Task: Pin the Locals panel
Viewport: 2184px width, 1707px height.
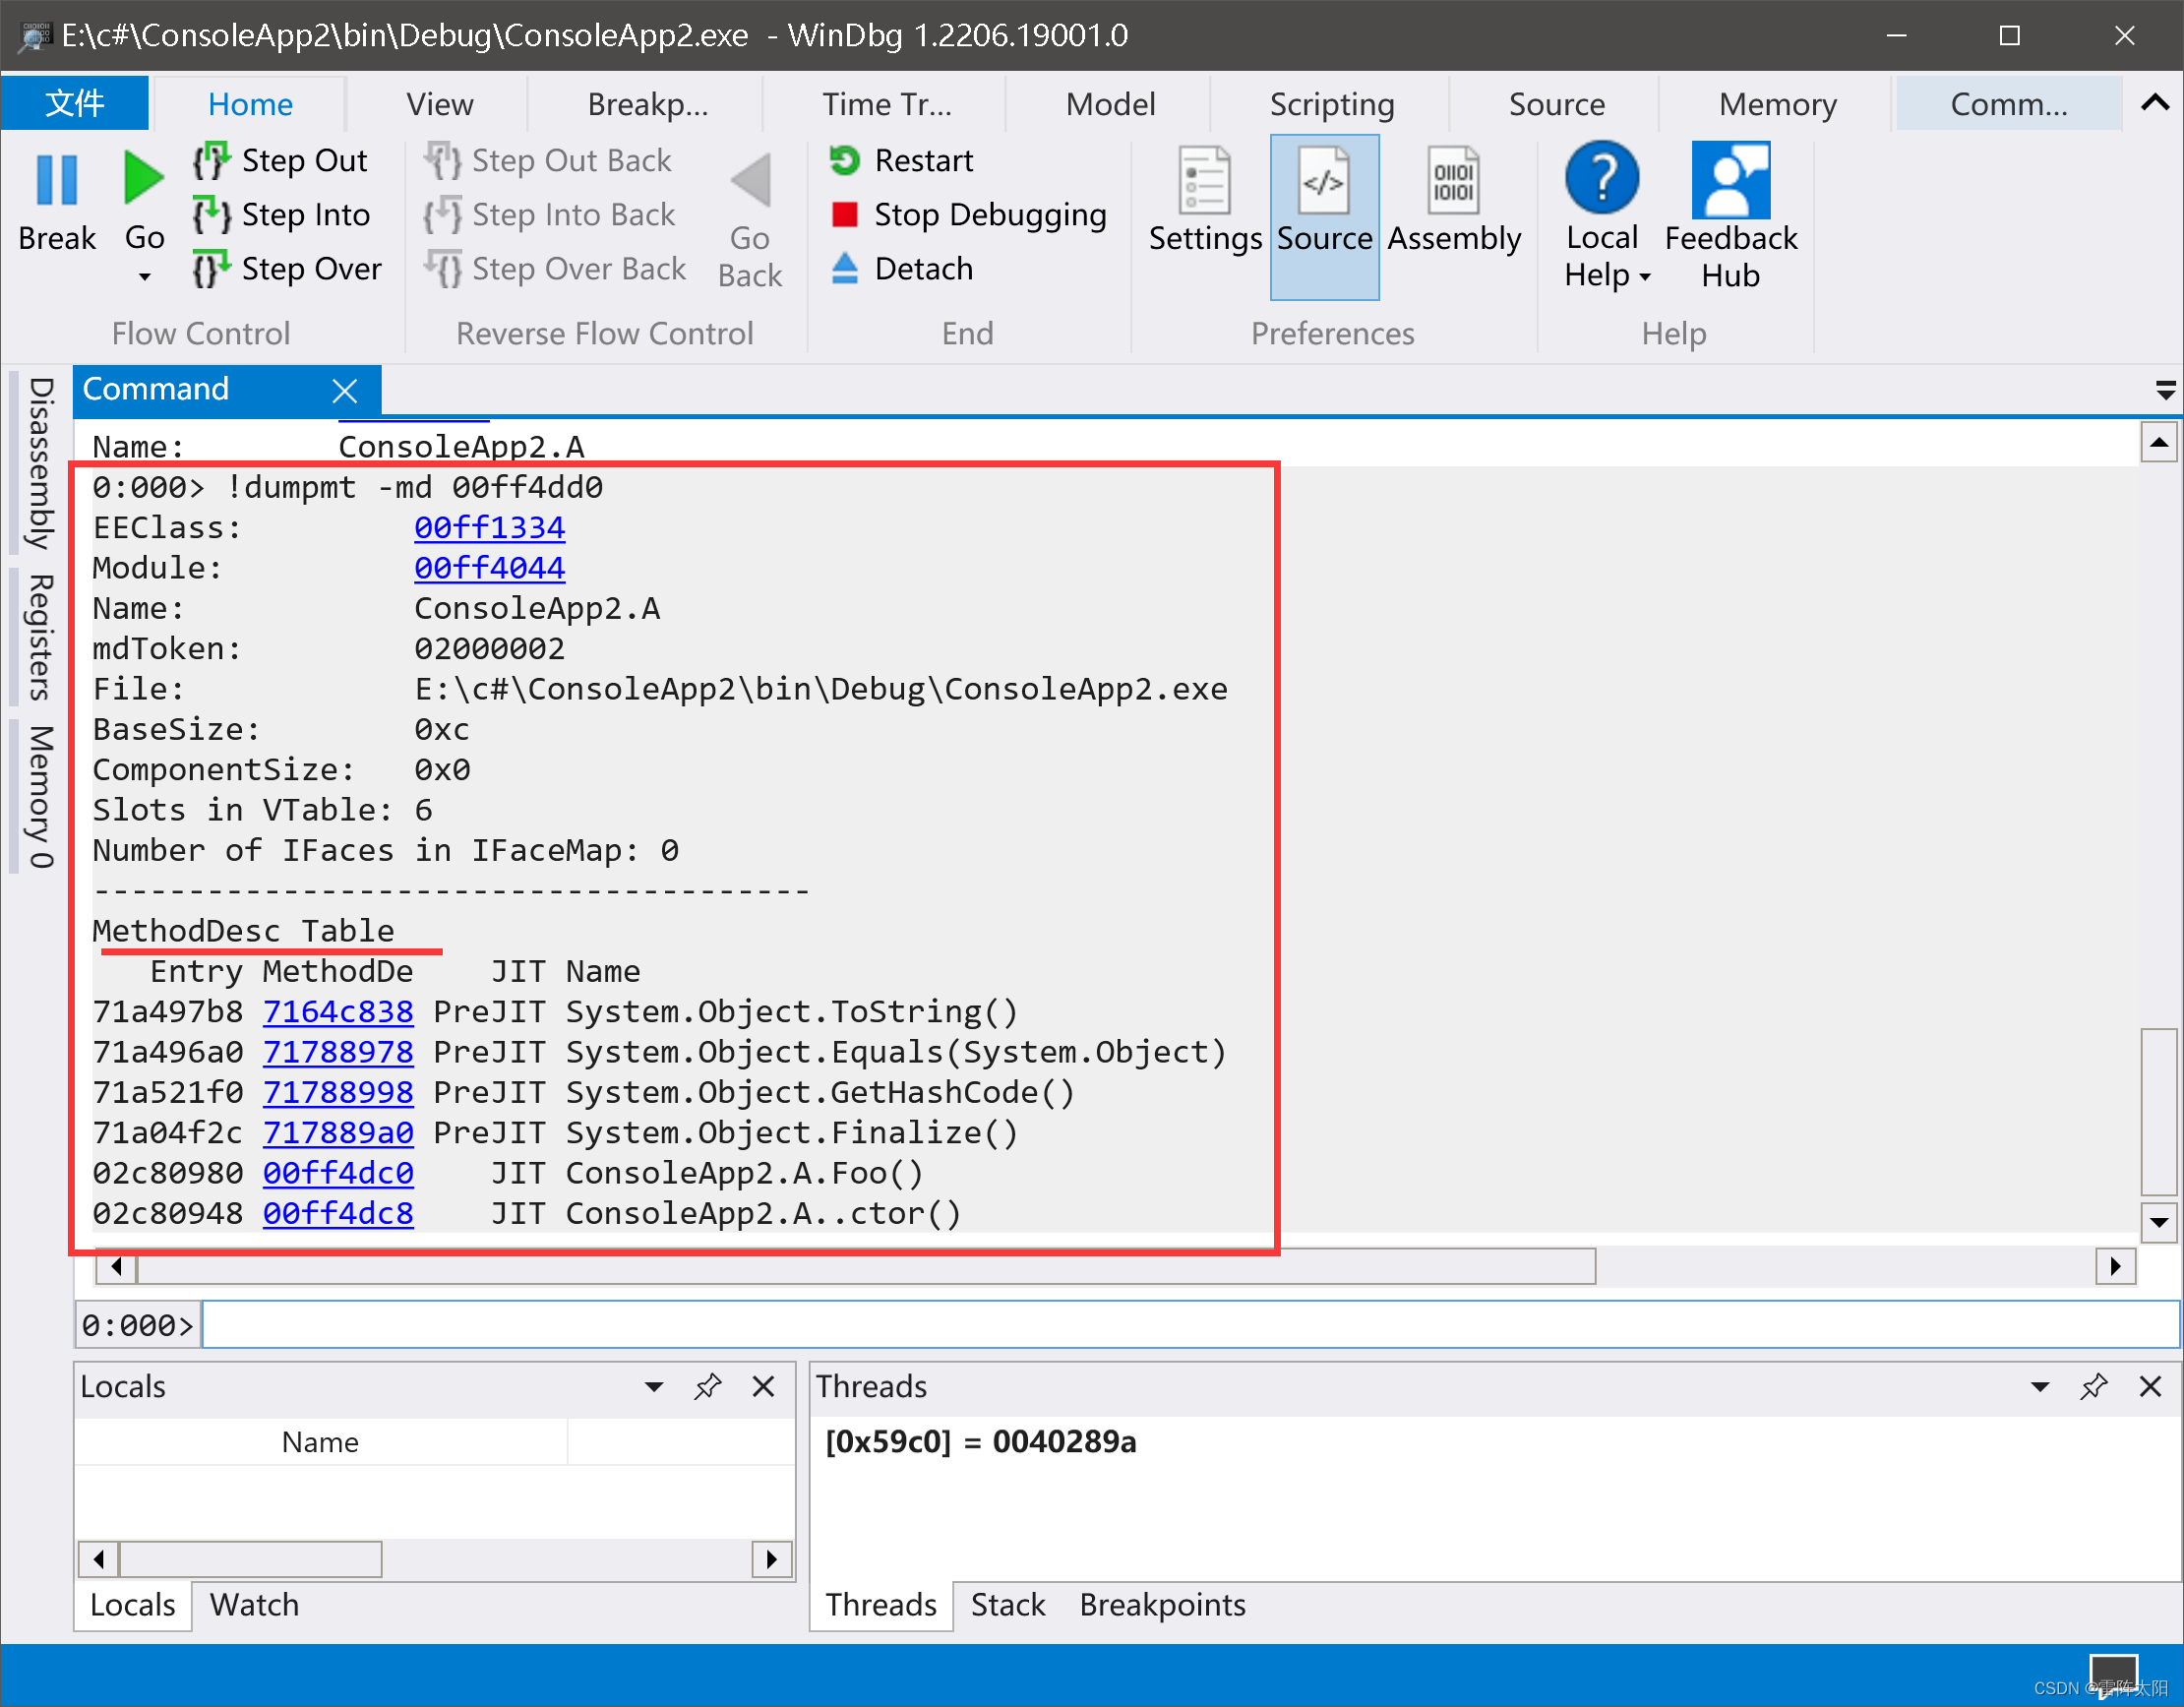Action: pos(708,1387)
